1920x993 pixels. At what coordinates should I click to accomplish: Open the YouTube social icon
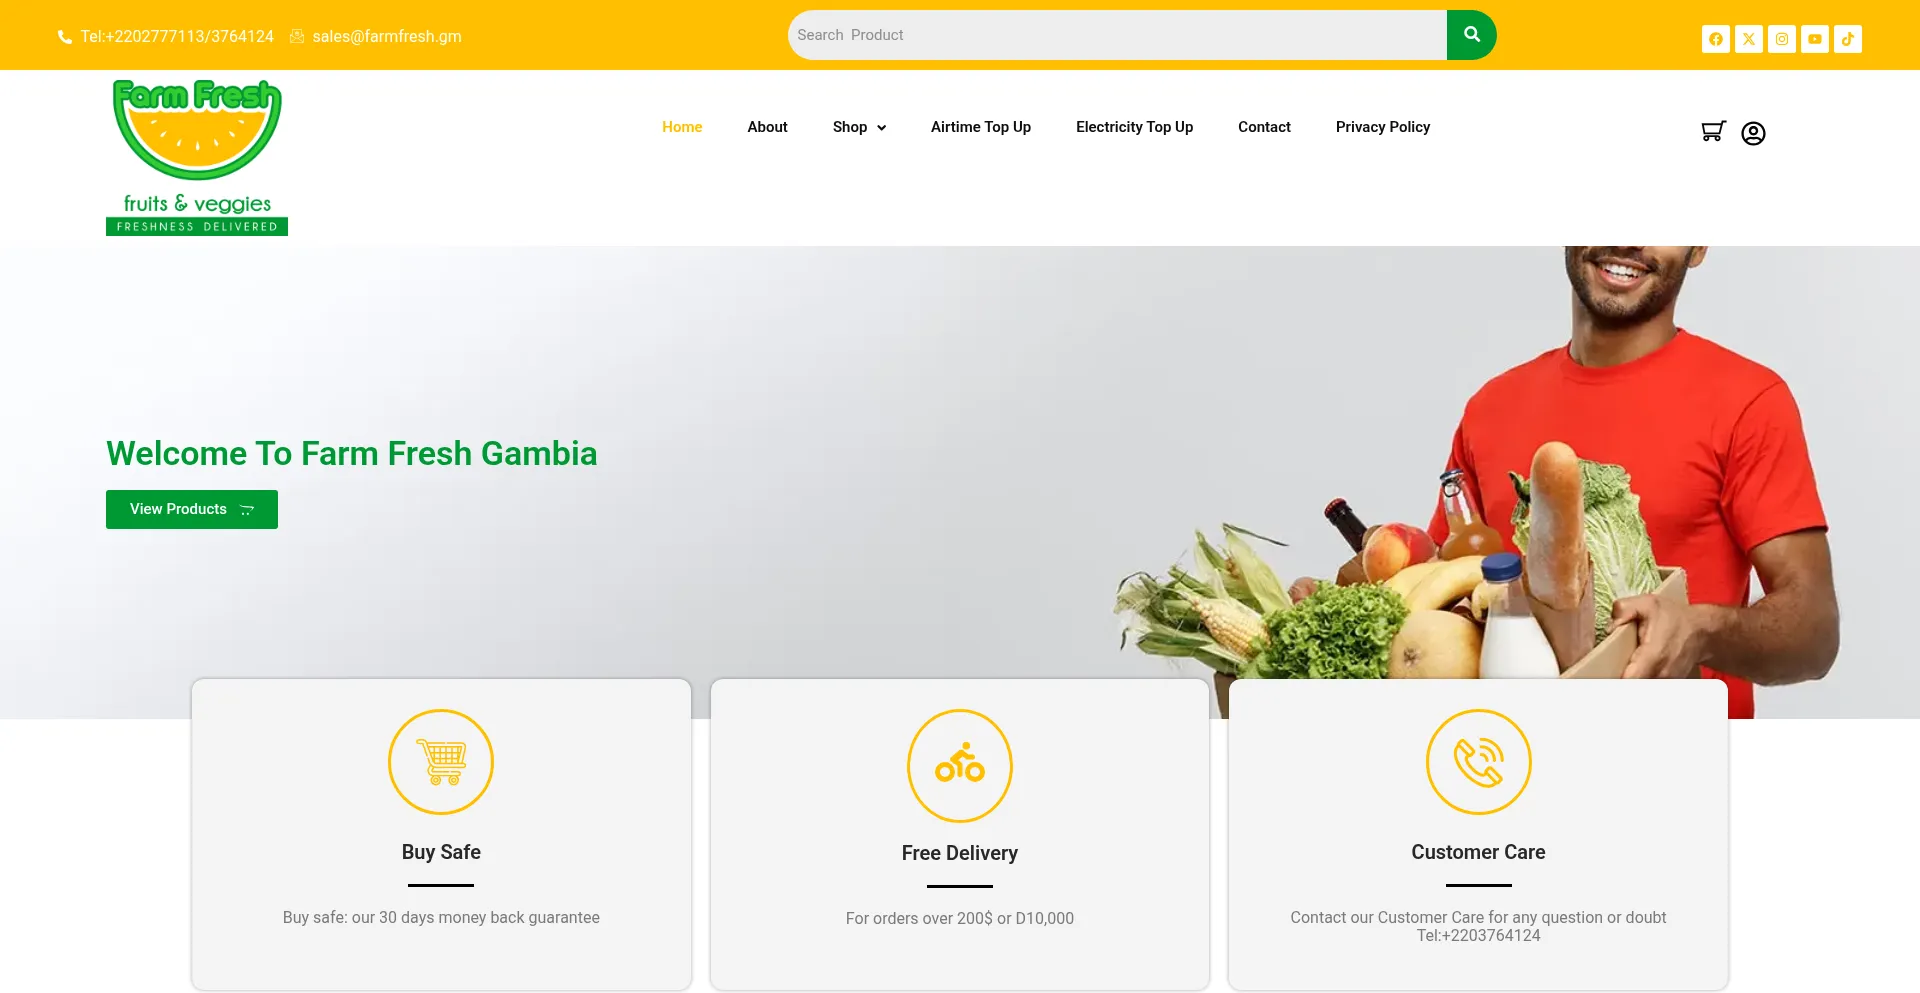(x=1815, y=39)
